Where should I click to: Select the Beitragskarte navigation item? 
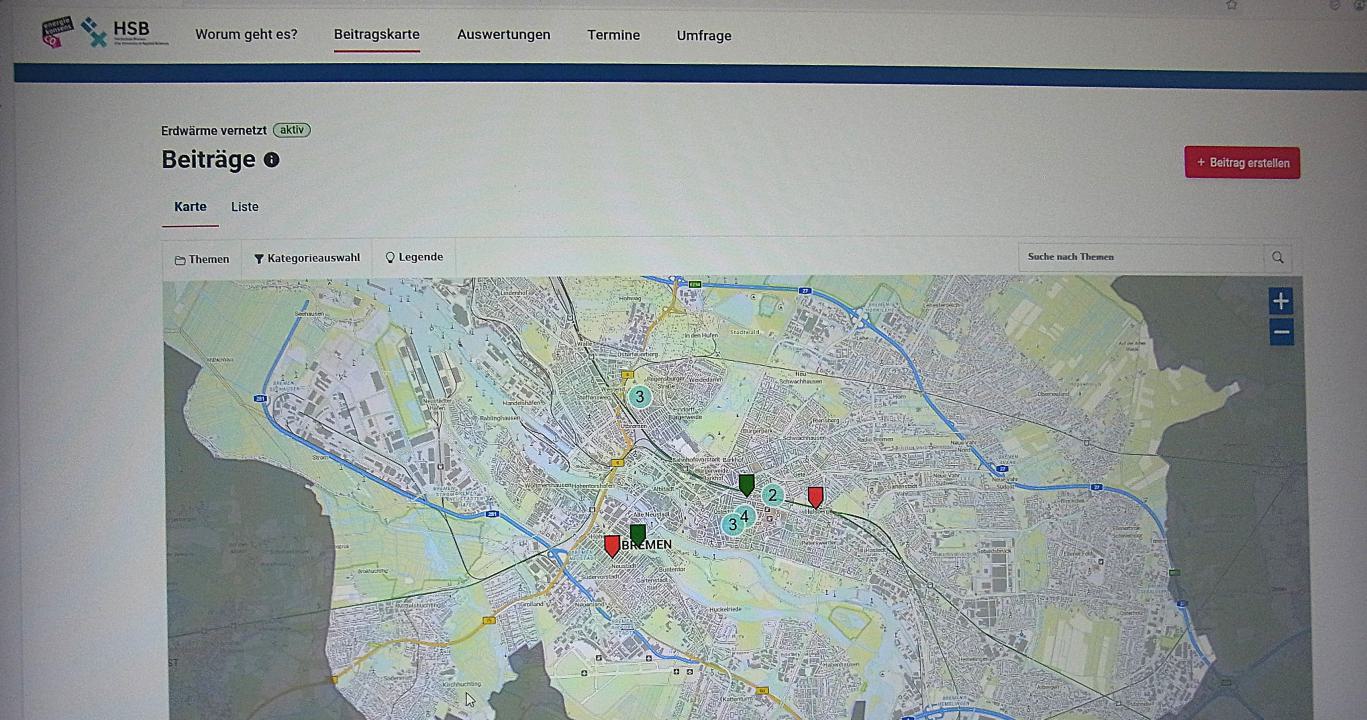click(377, 35)
